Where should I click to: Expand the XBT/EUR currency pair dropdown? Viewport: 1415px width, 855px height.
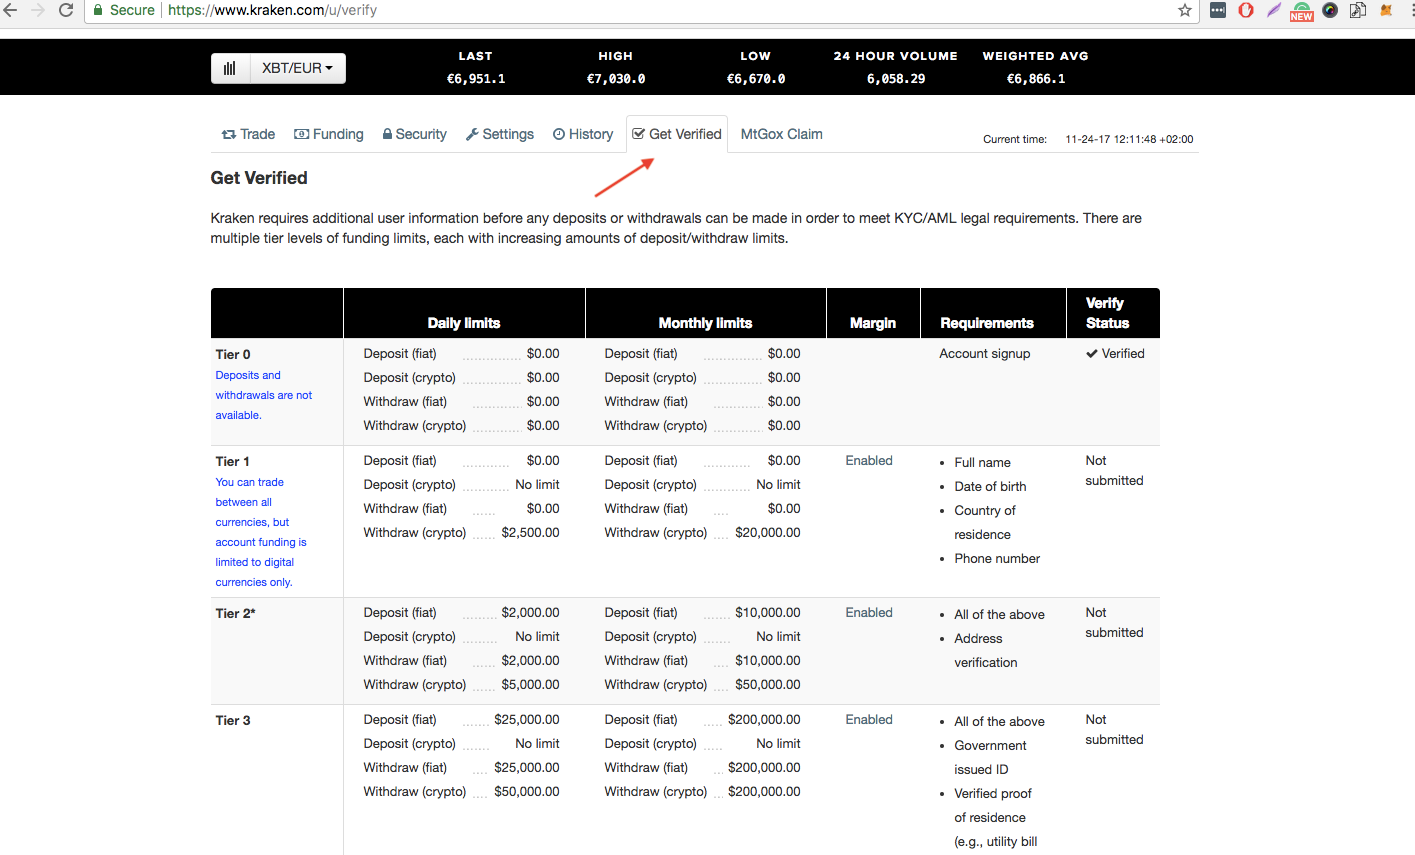click(x=297, y=68)
